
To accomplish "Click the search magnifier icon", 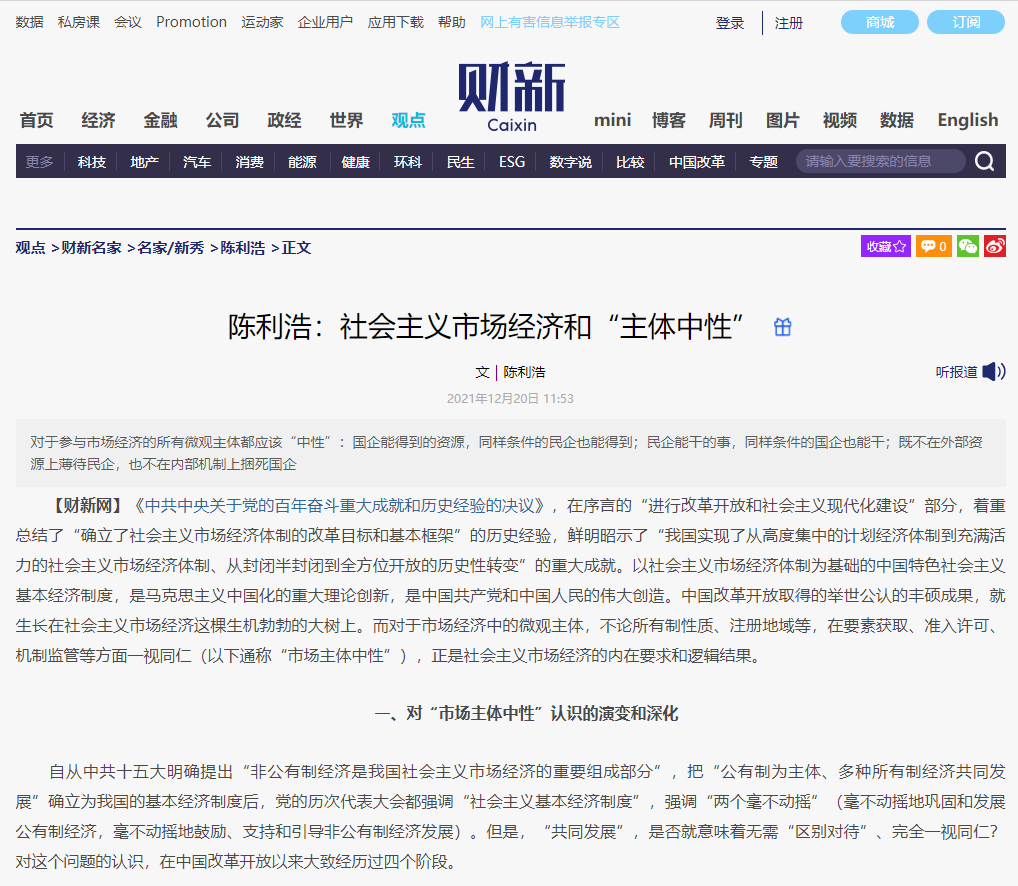I will 984,162.
